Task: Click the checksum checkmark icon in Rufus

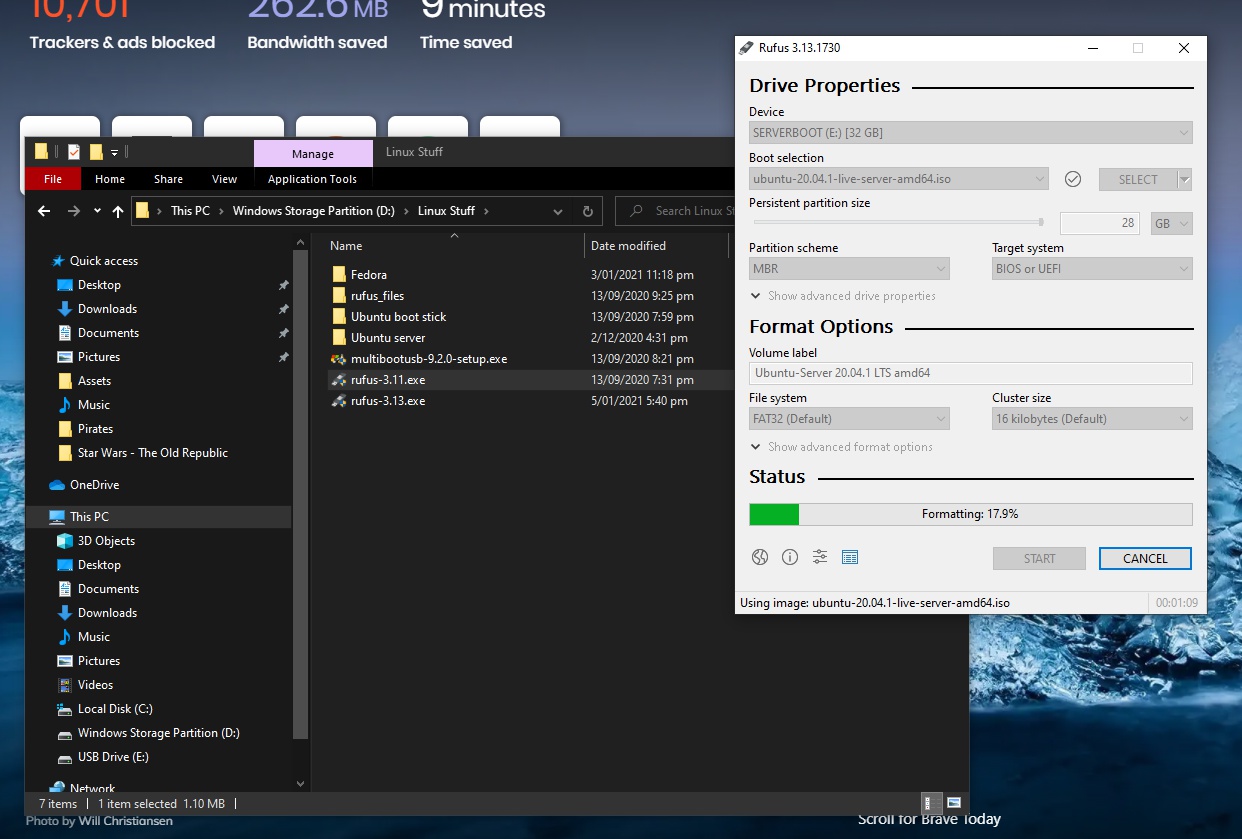Action: [1073, 179]
